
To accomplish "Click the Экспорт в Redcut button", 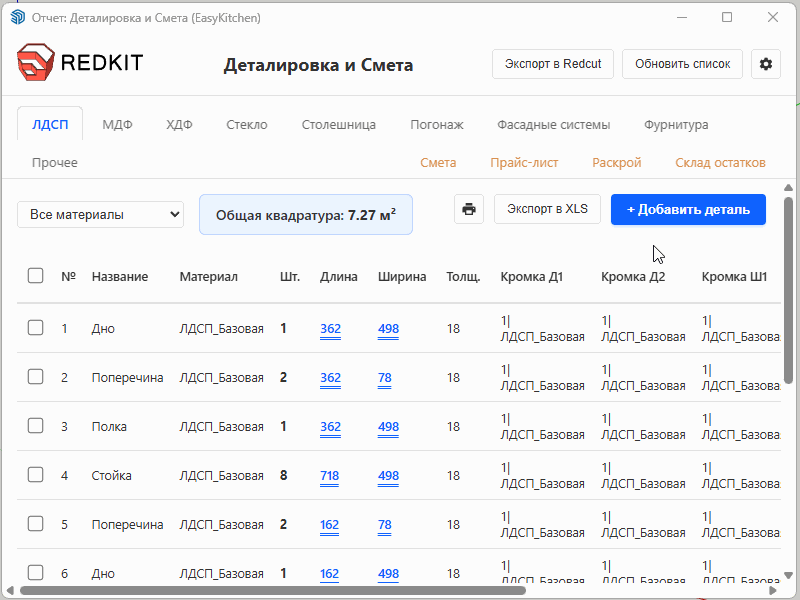I will click(x=553, y=64).
